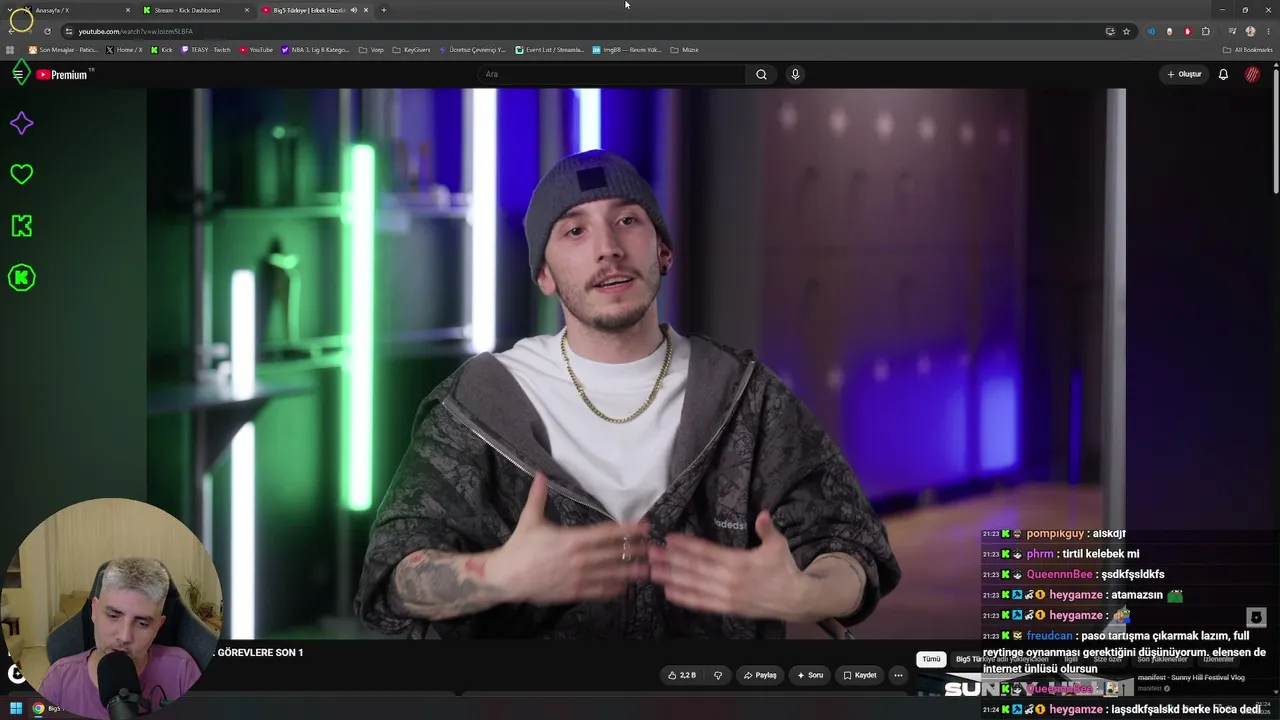Start voice search with the microphone
Image resolution: width=1280 pixels, height=720 pixels.
(795, 74)
